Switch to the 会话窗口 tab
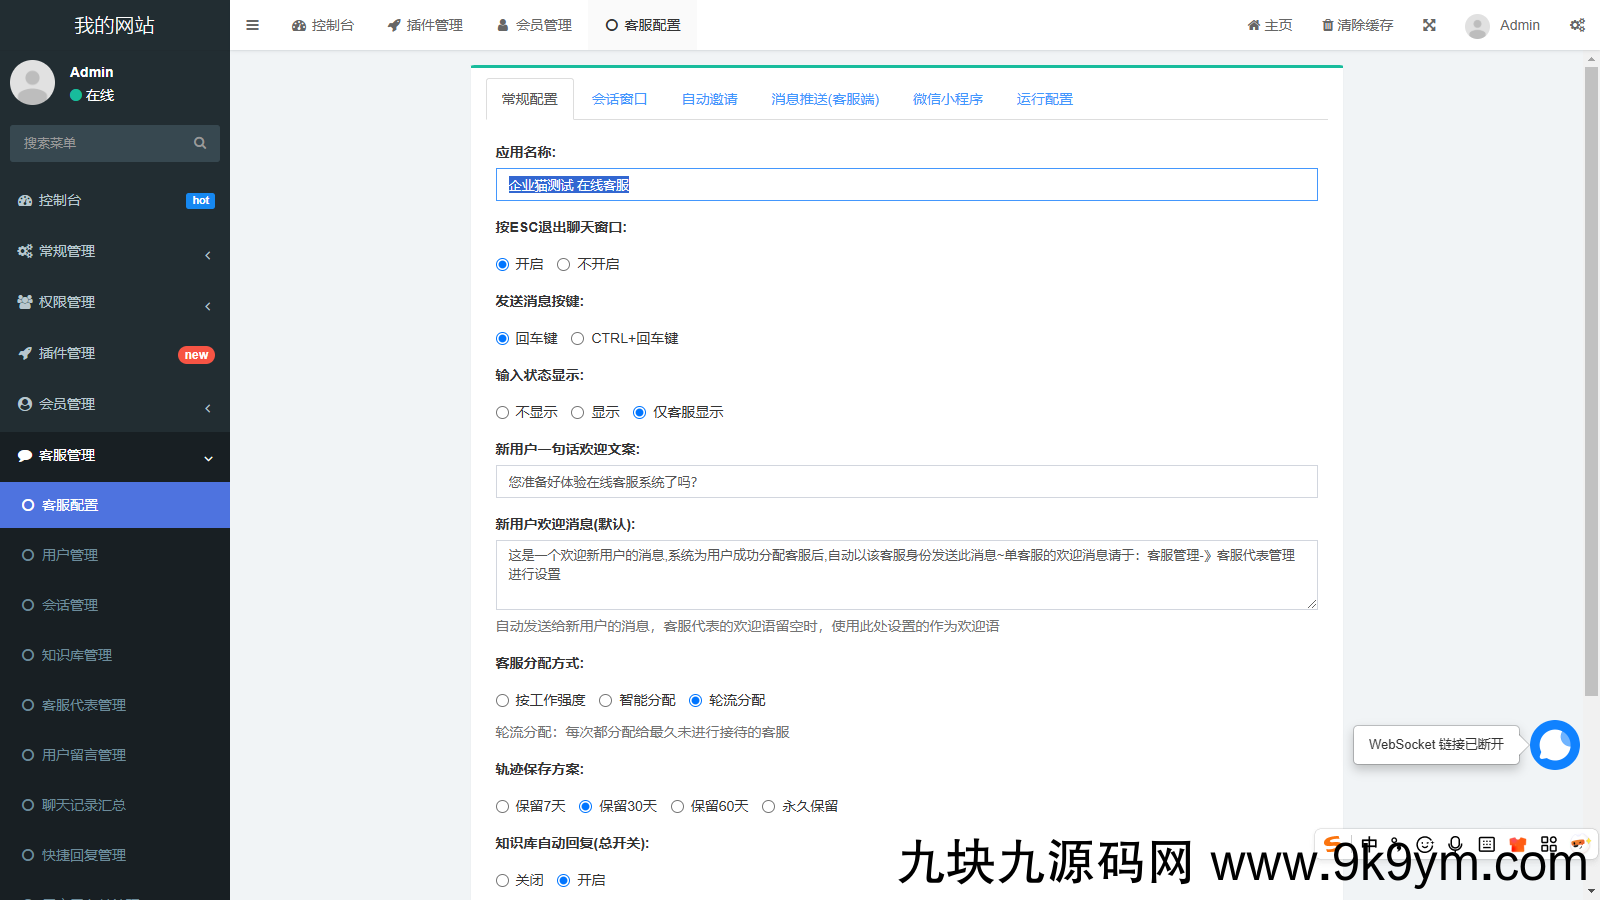This screenshot has width=1600, height=900. click(619, 99)
